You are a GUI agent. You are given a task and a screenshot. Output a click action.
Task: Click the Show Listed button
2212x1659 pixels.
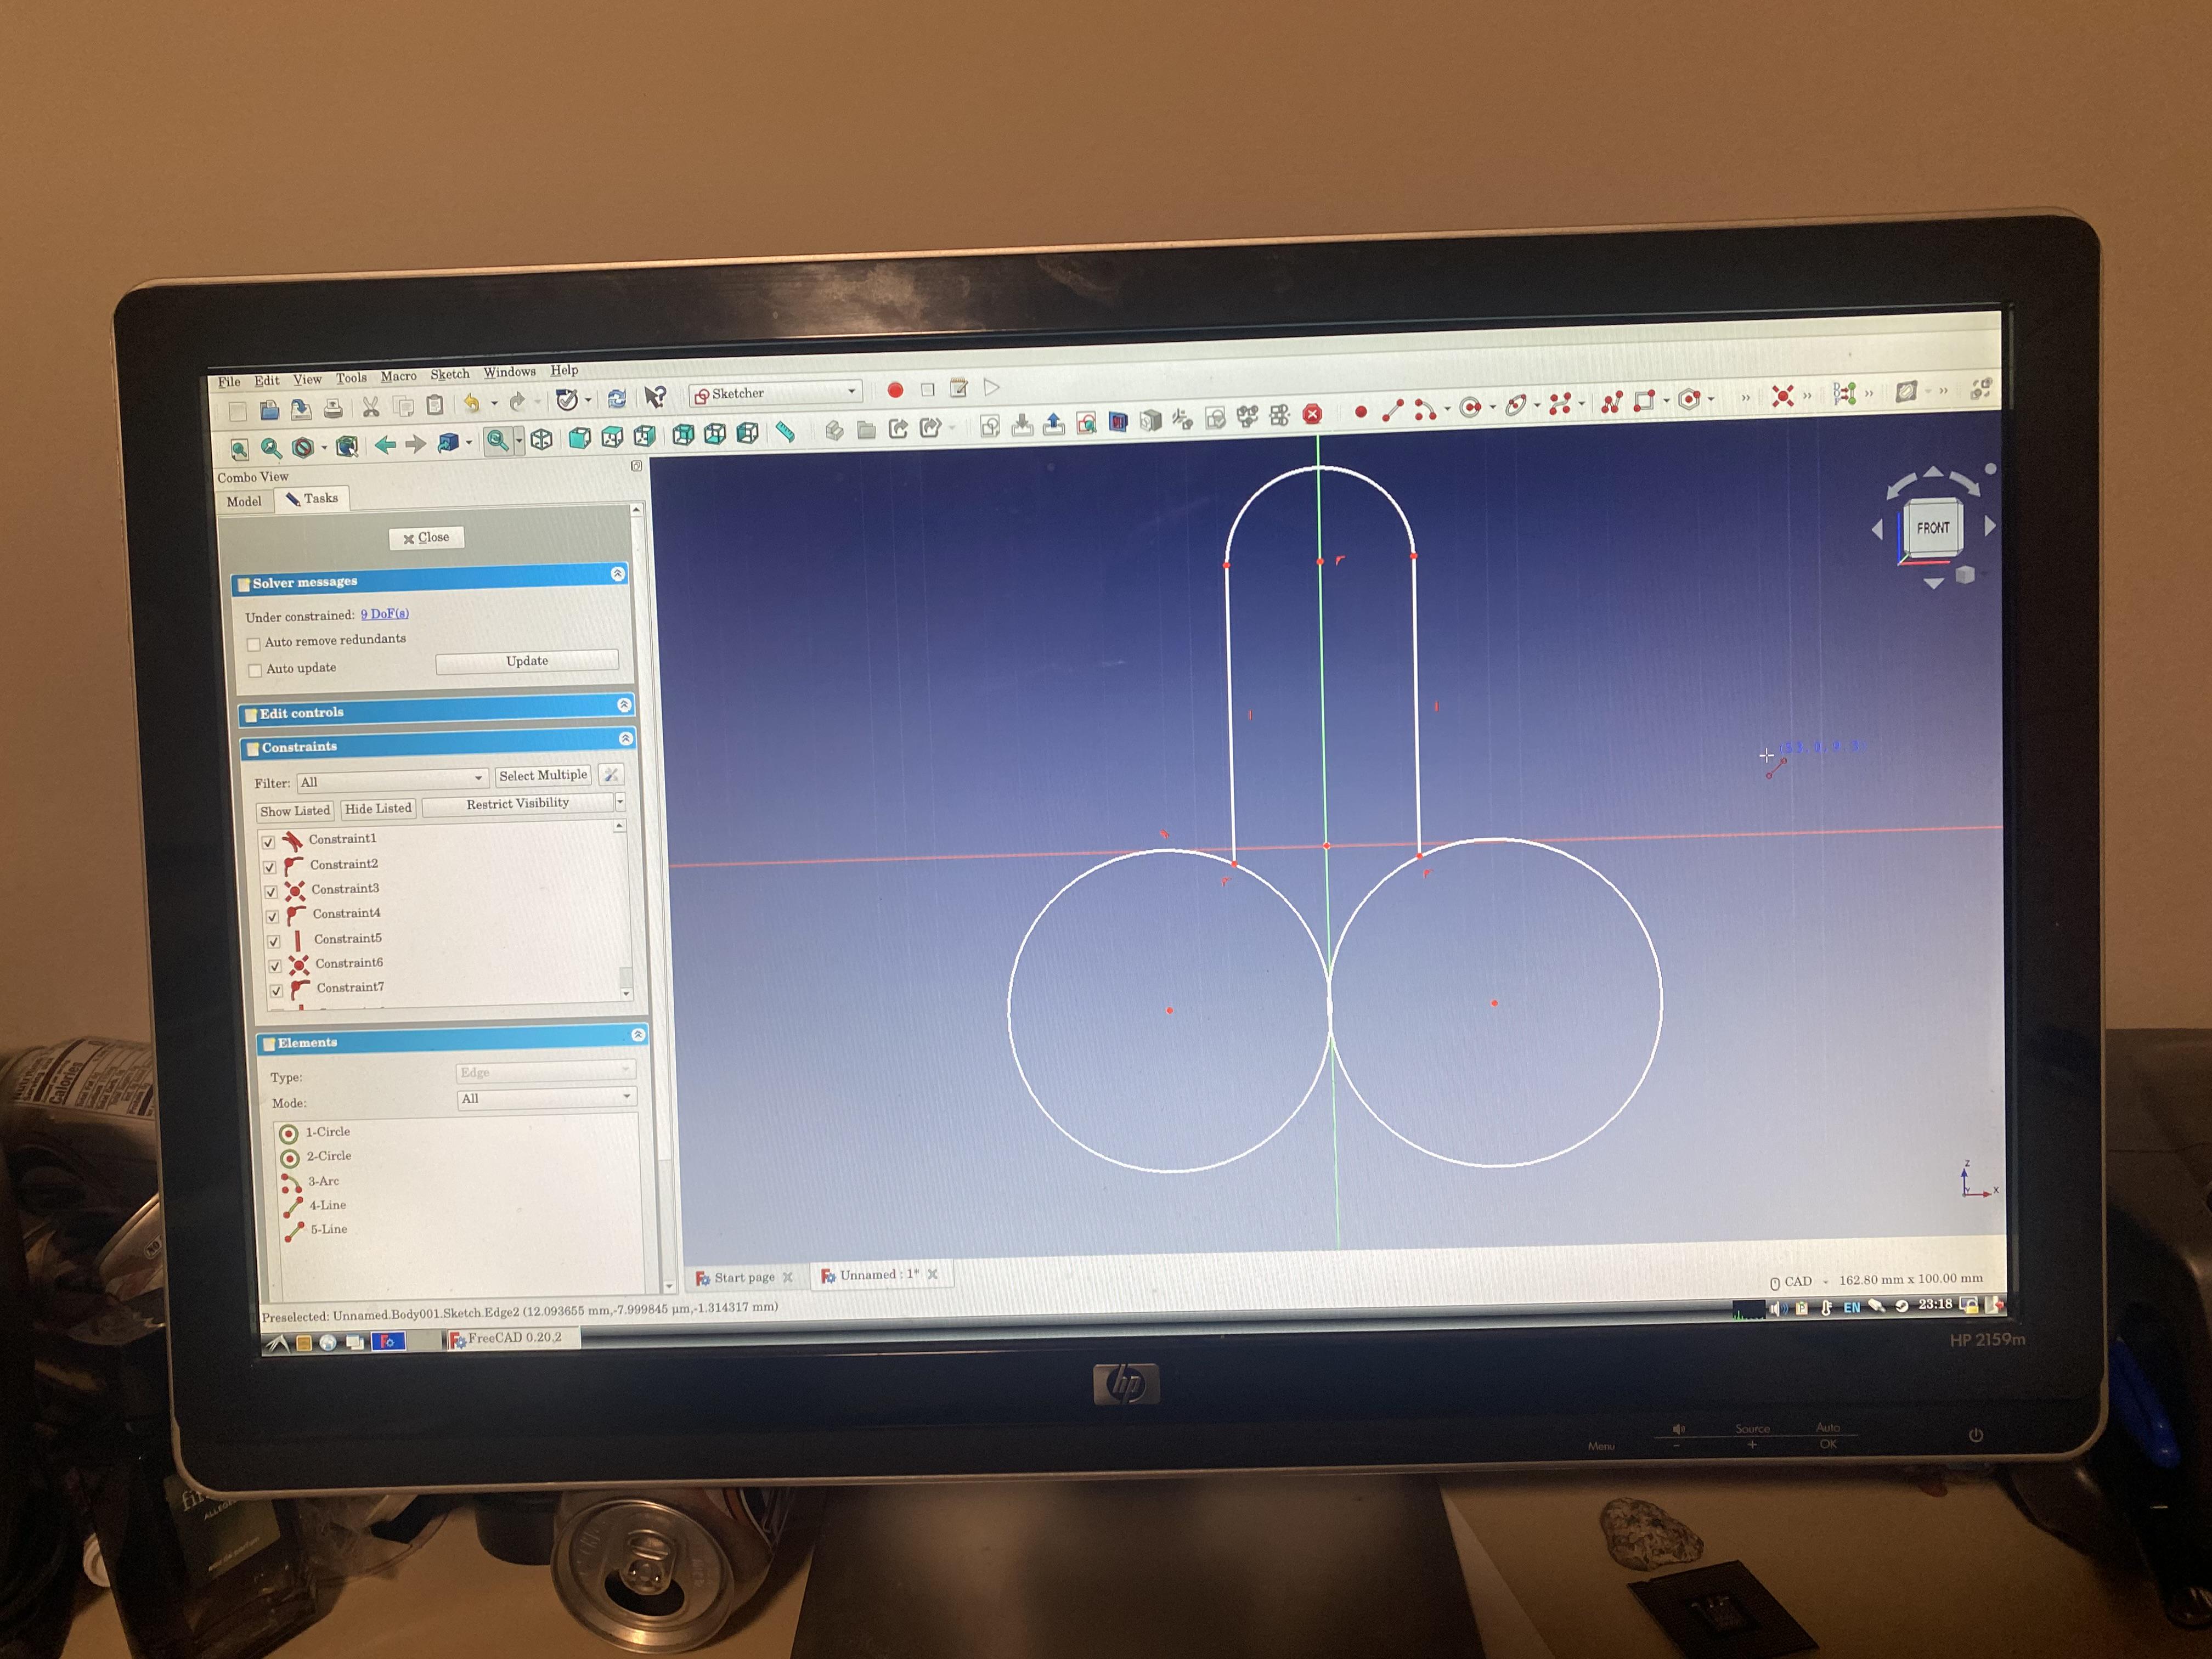295,811
